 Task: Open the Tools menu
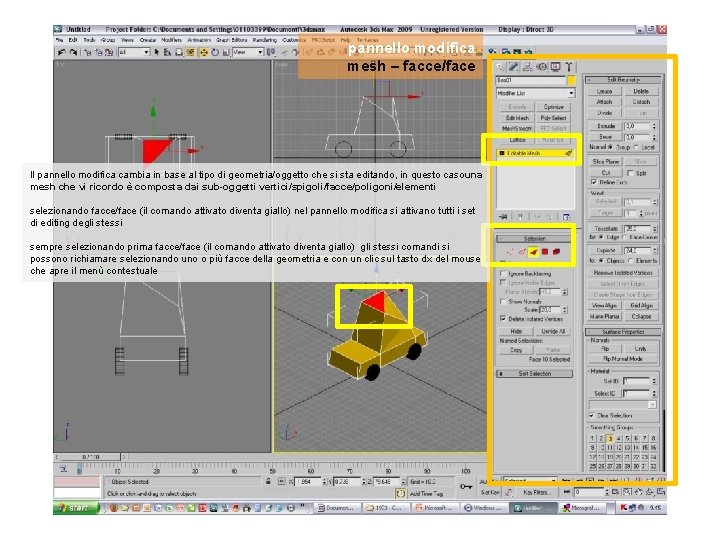[x=89, y=40]
